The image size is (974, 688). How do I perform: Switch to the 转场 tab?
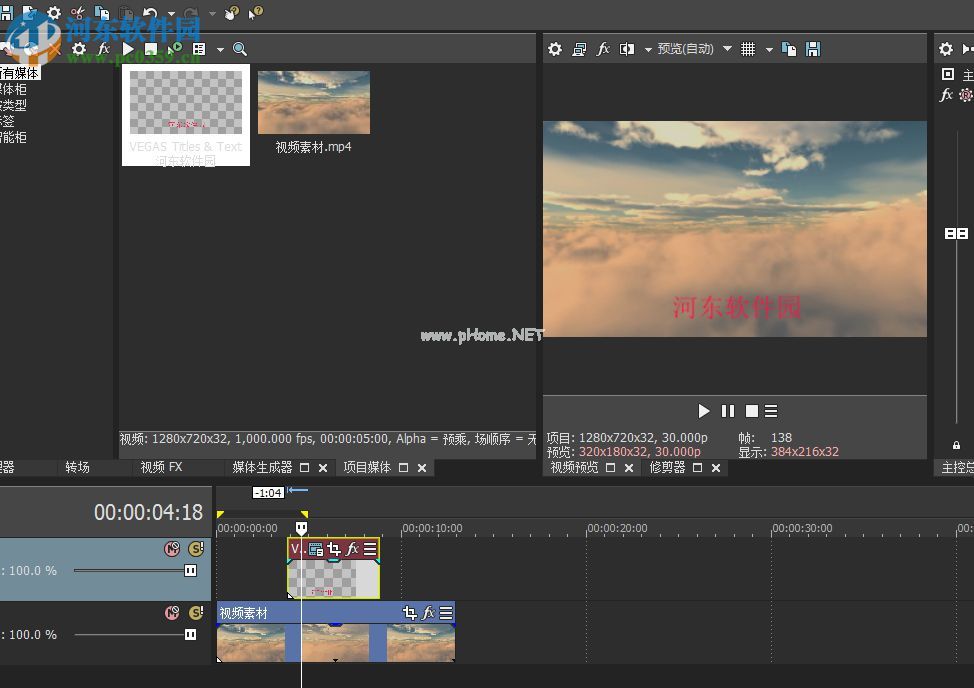(78, 467)
